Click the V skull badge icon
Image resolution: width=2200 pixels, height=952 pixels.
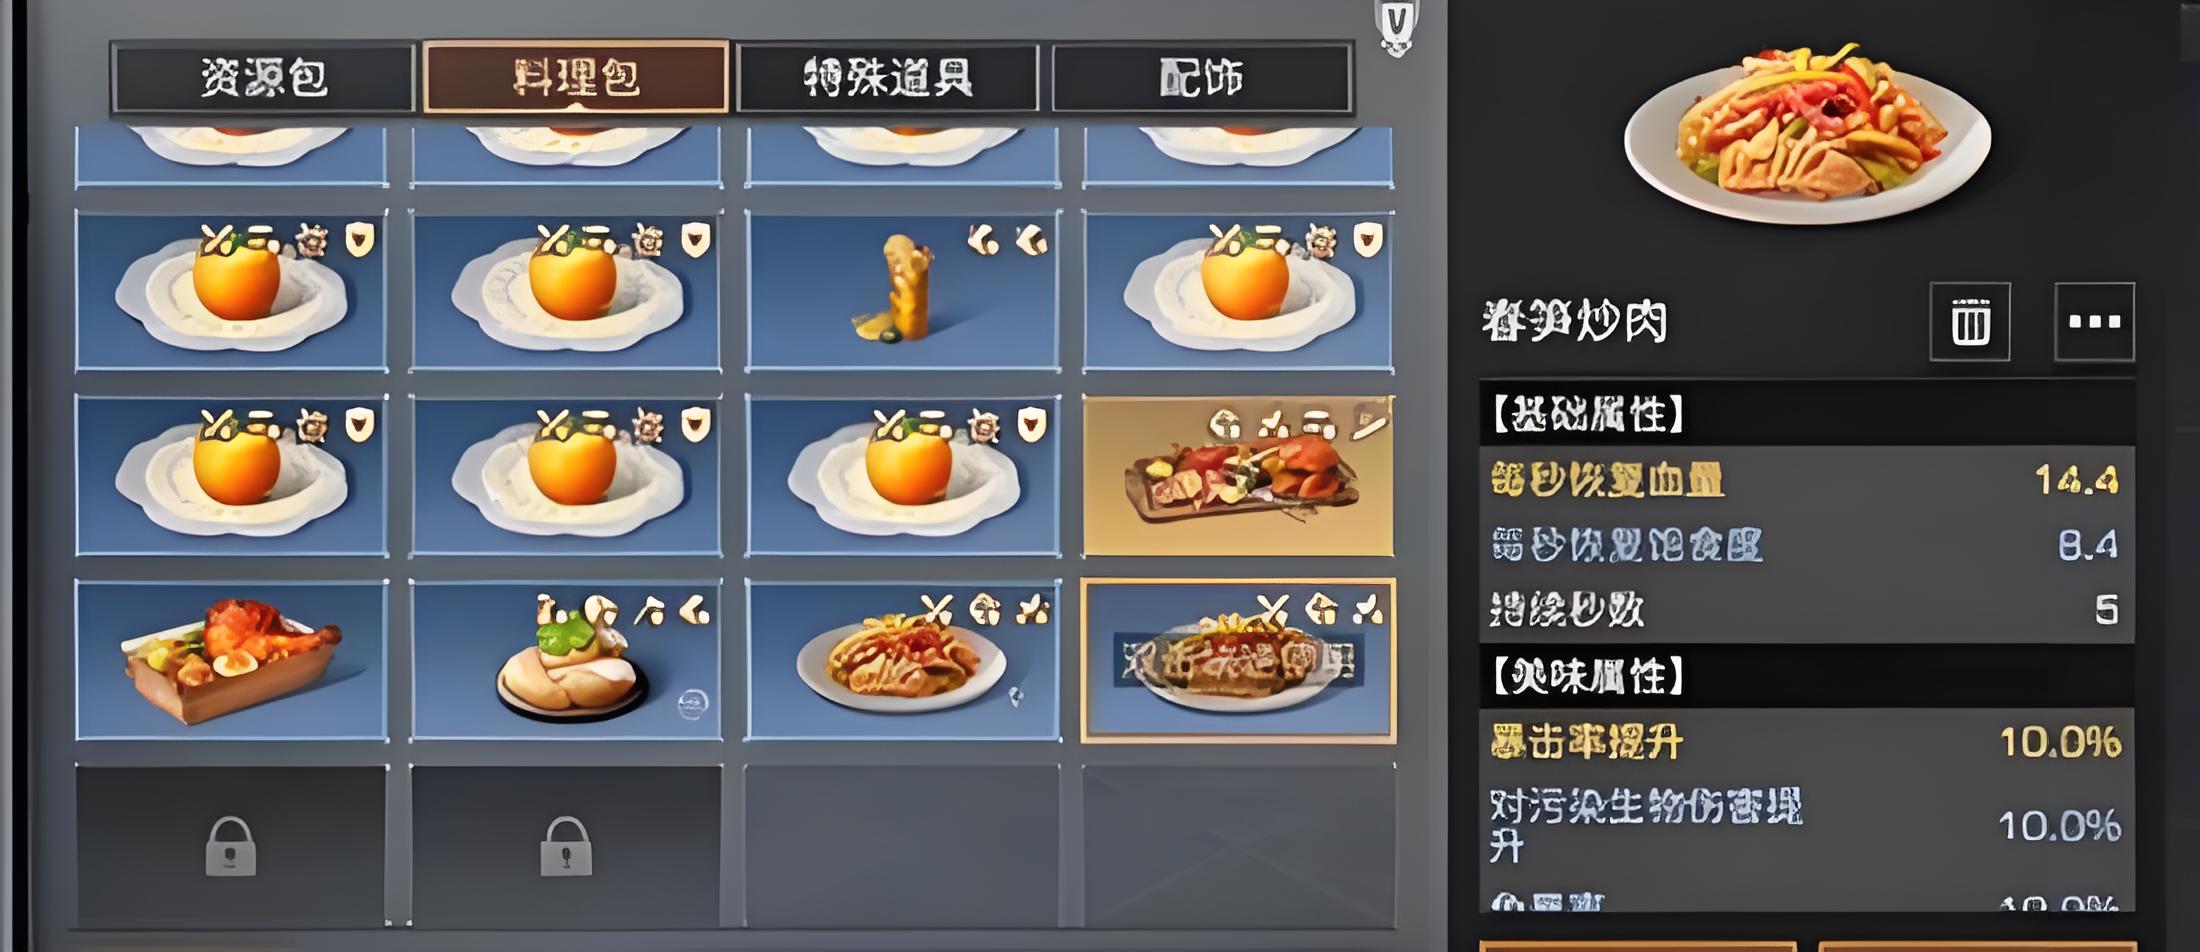[1397, 26]
